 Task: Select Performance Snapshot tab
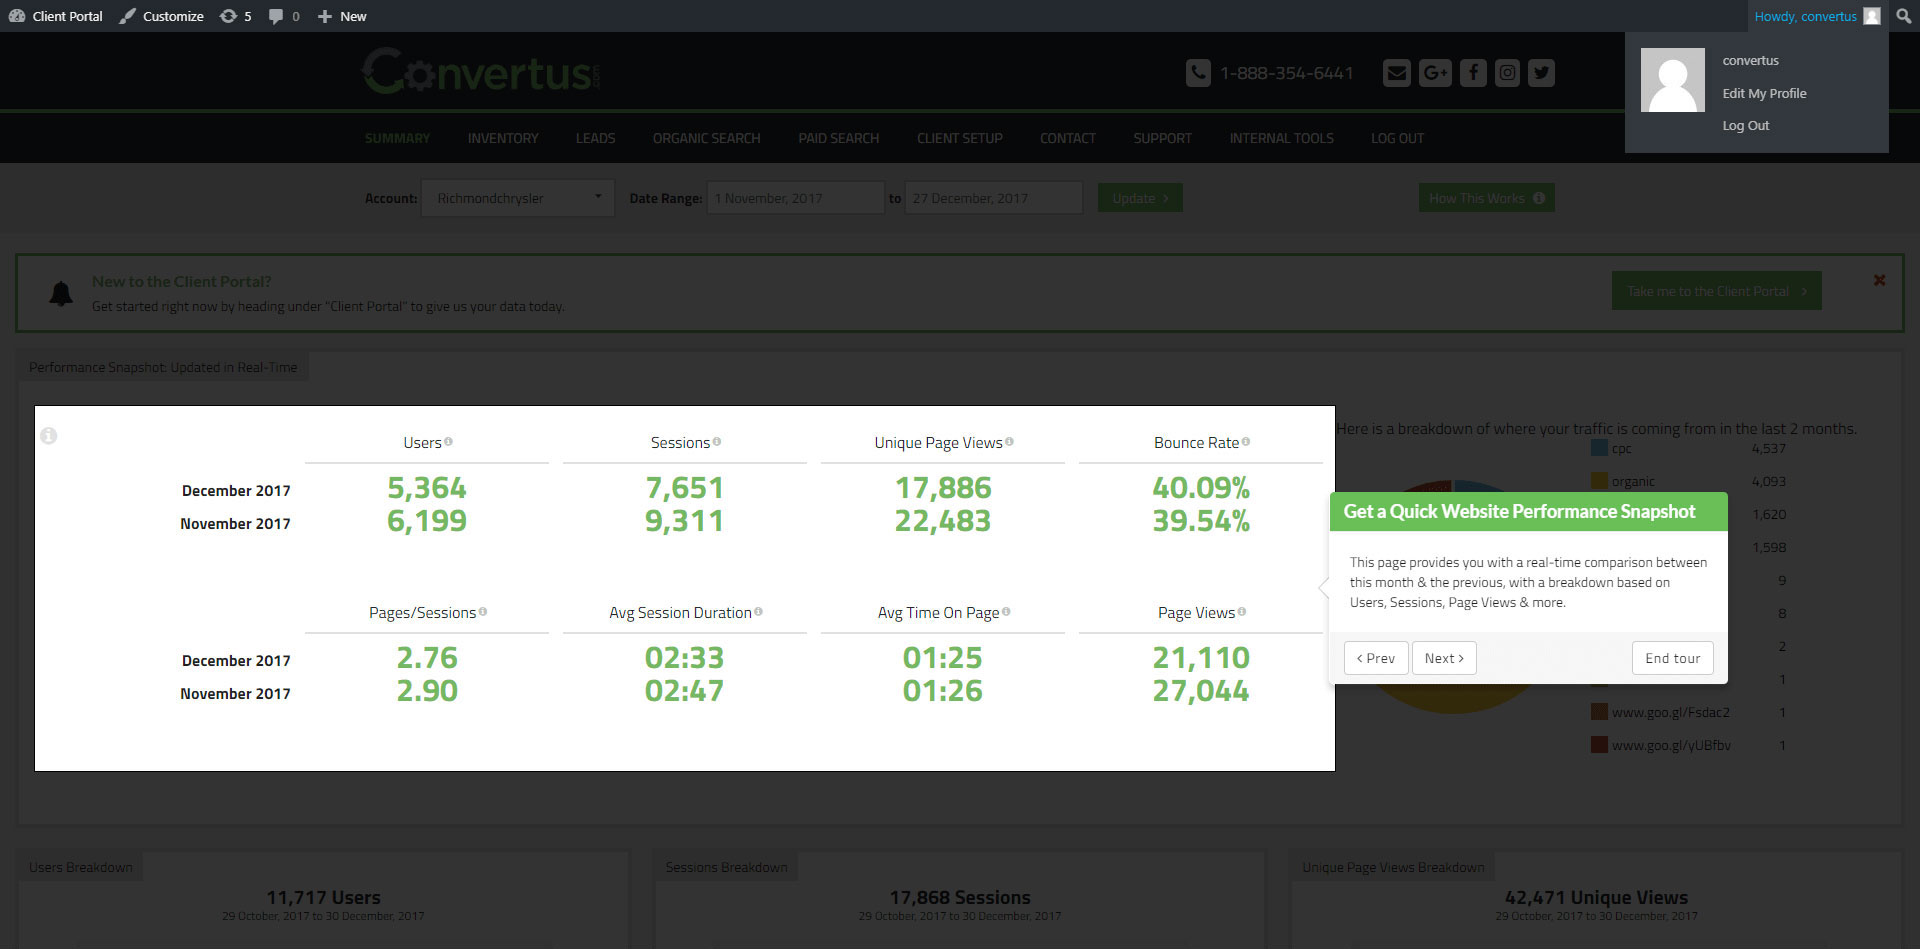pos(163,367)
